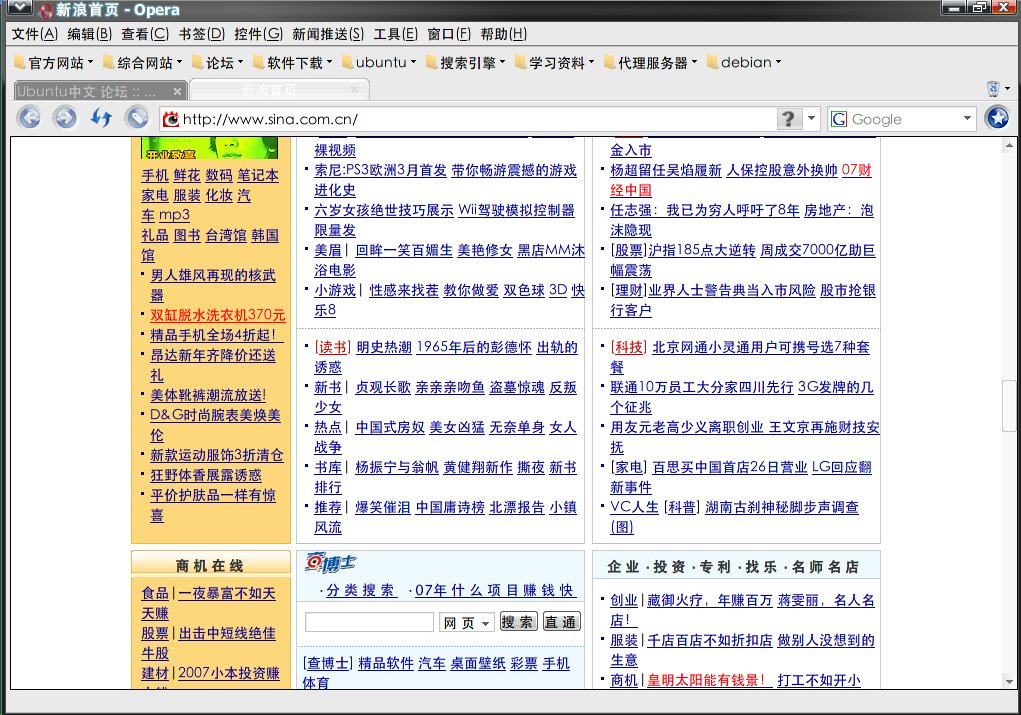
Task: Click the 美体靴裤潮流放送! link
Action: click(x=208, y=395)
